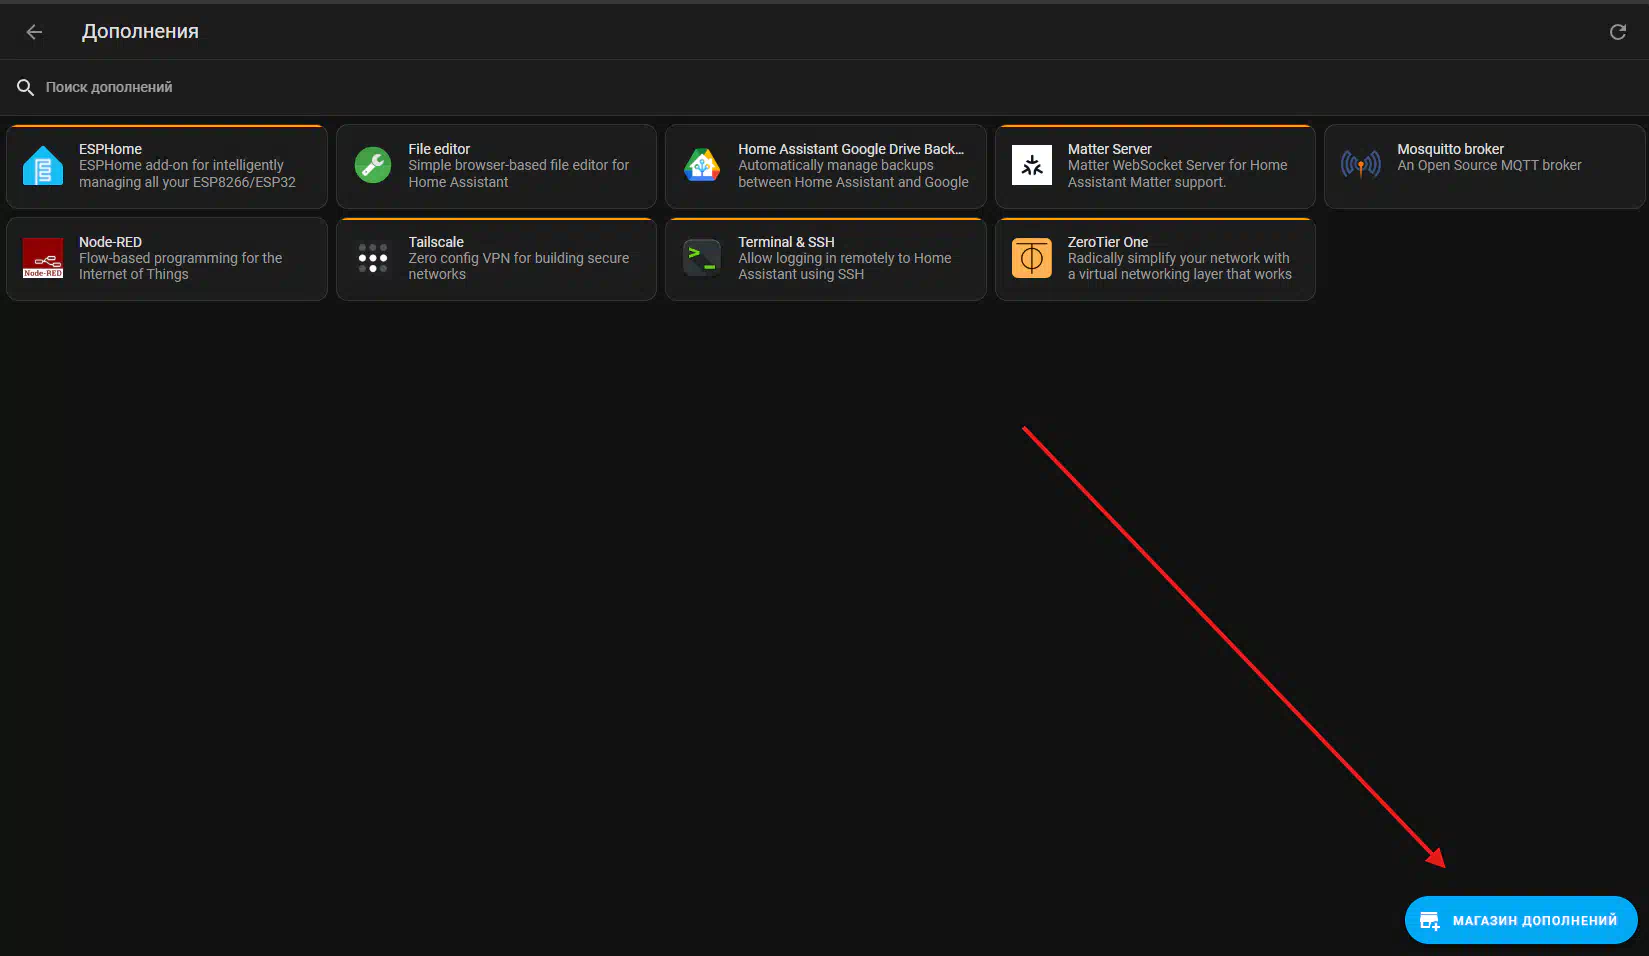Viewport: 1649px width, 956px height.
Task: Select Home Assistant Google Drive Backup title
Action: click(x=851, y=149)
